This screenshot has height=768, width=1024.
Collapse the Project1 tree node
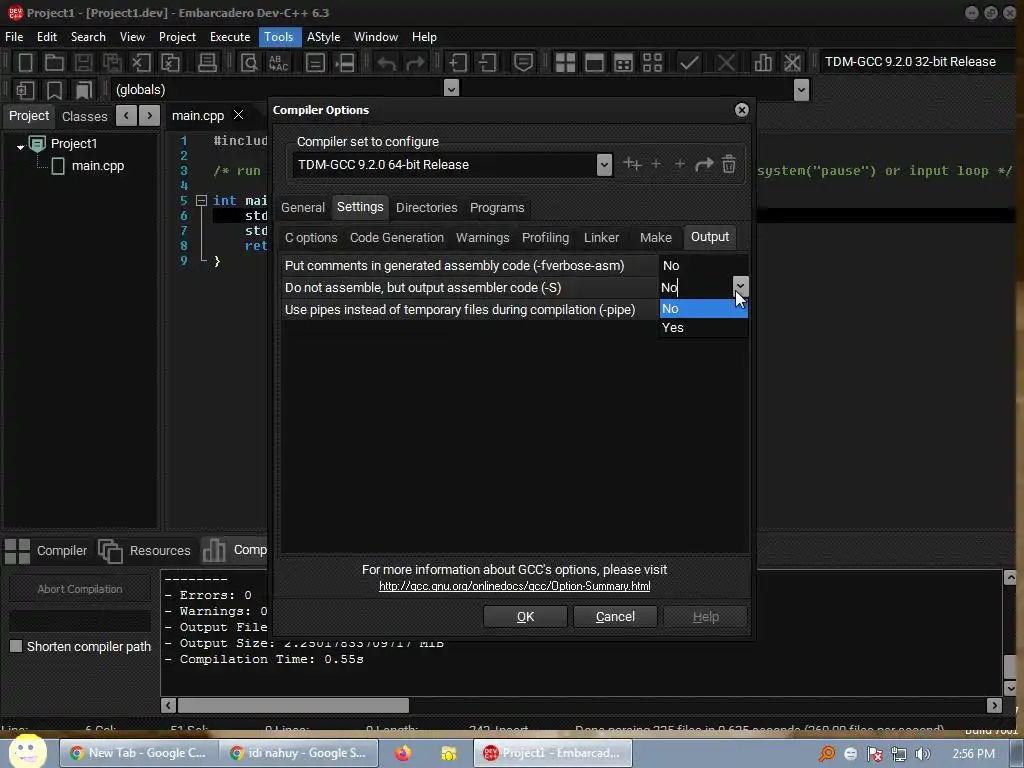(x=20, y=146)
